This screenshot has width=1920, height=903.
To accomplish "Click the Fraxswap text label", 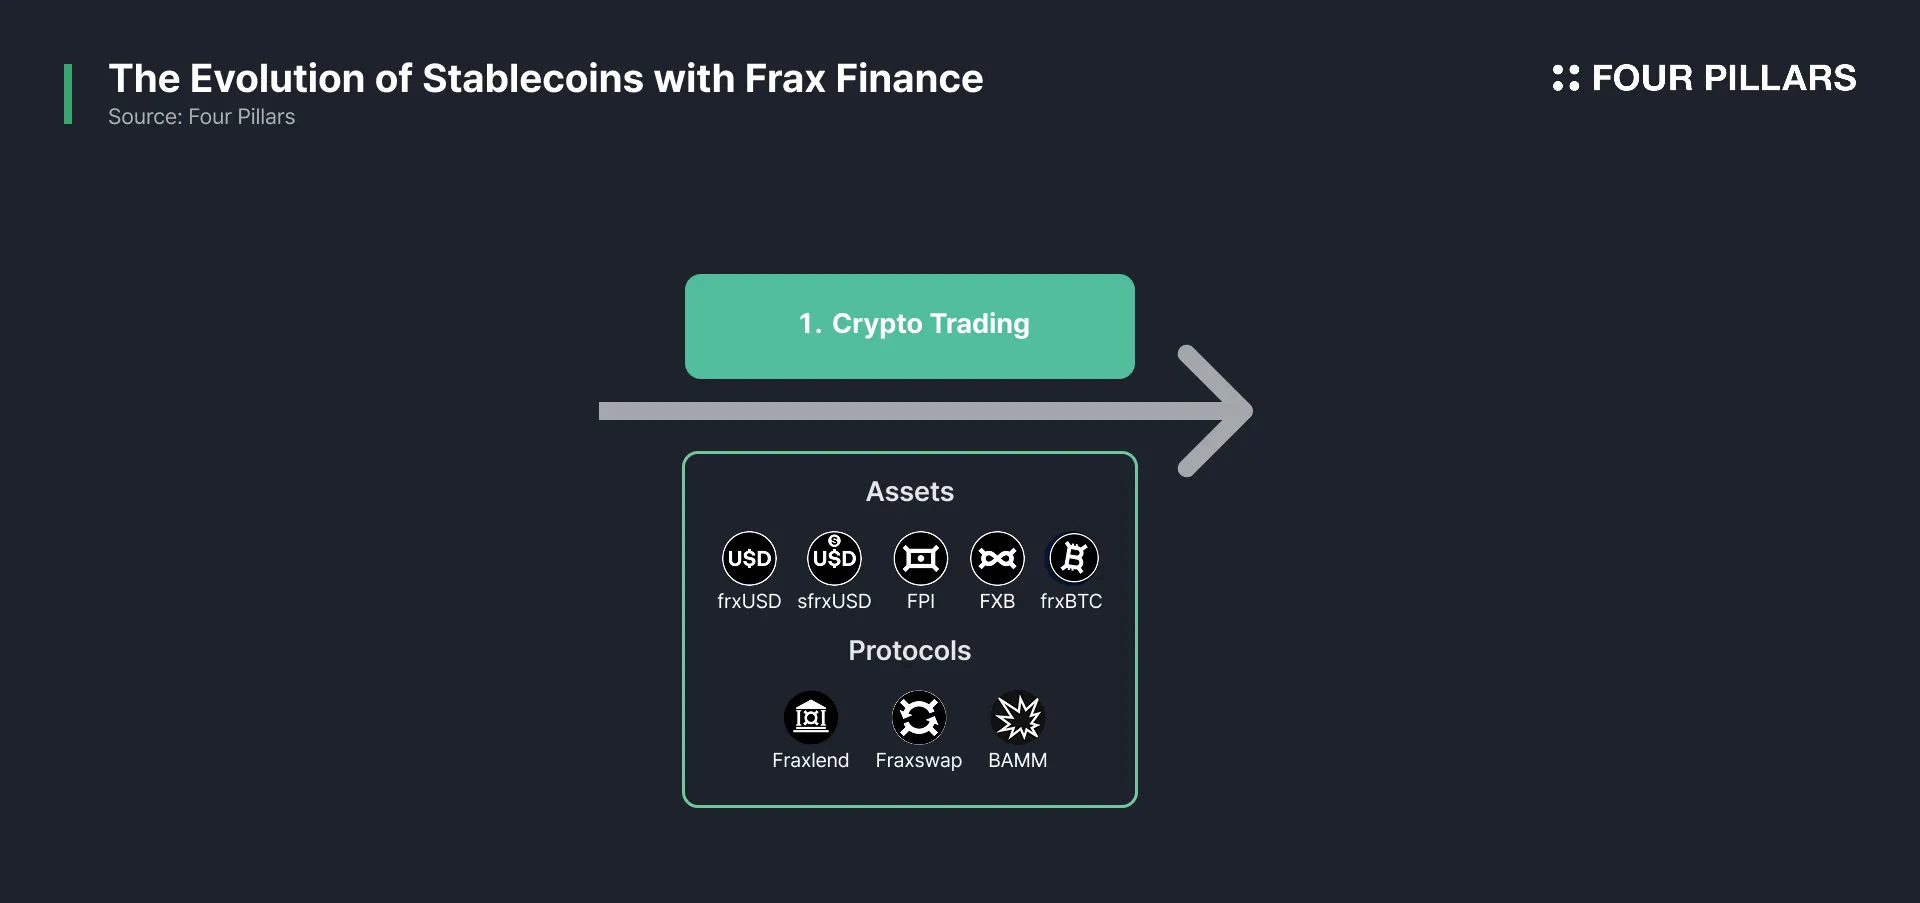I will pos(918,760).
